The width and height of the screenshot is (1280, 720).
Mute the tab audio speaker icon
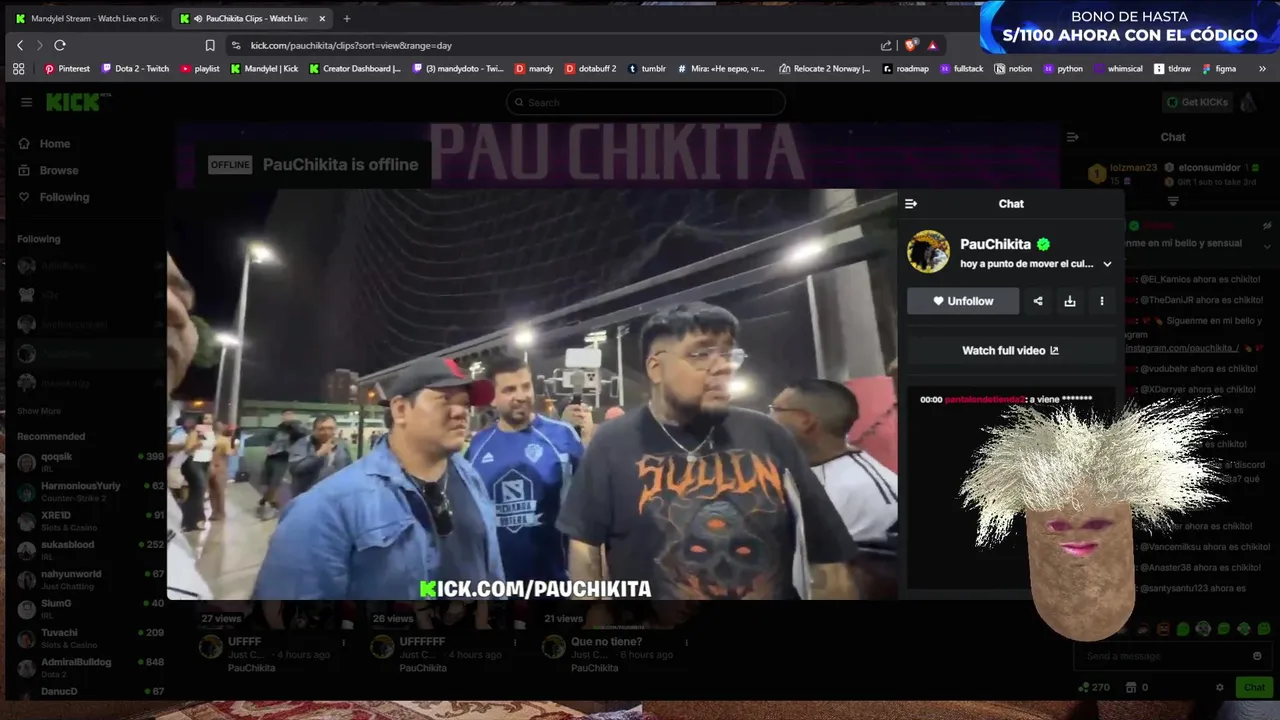[x=198, y=18]
